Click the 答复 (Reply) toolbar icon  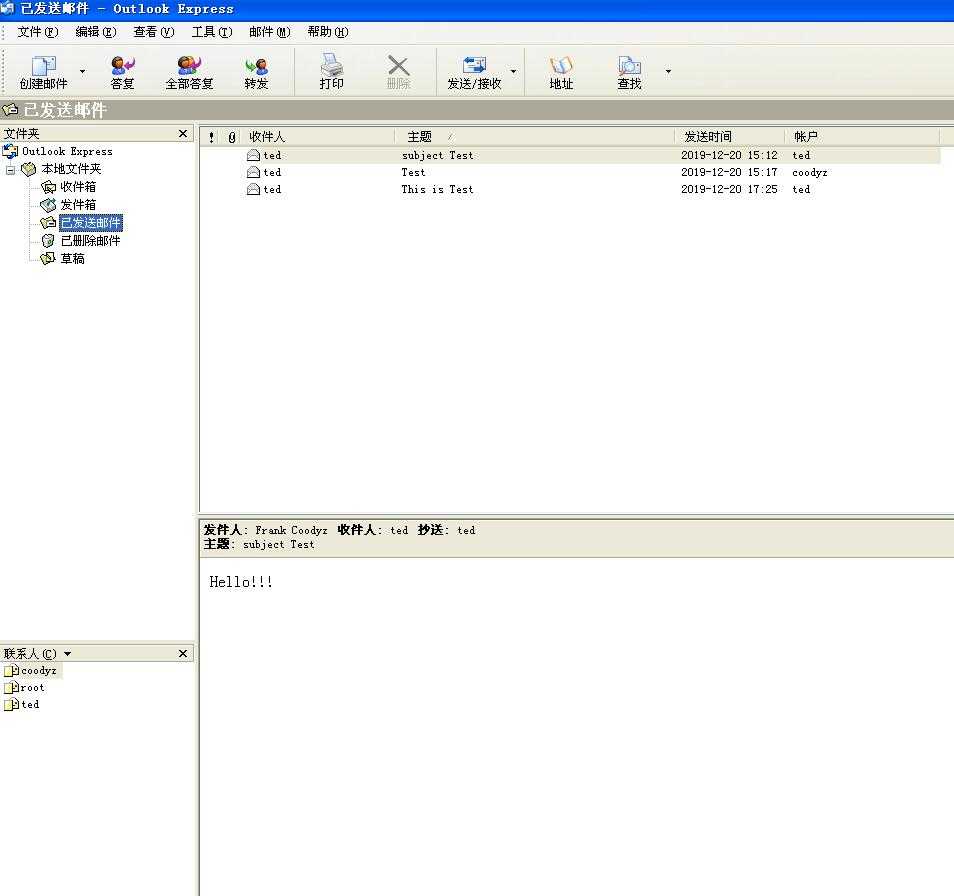point(122,72)
